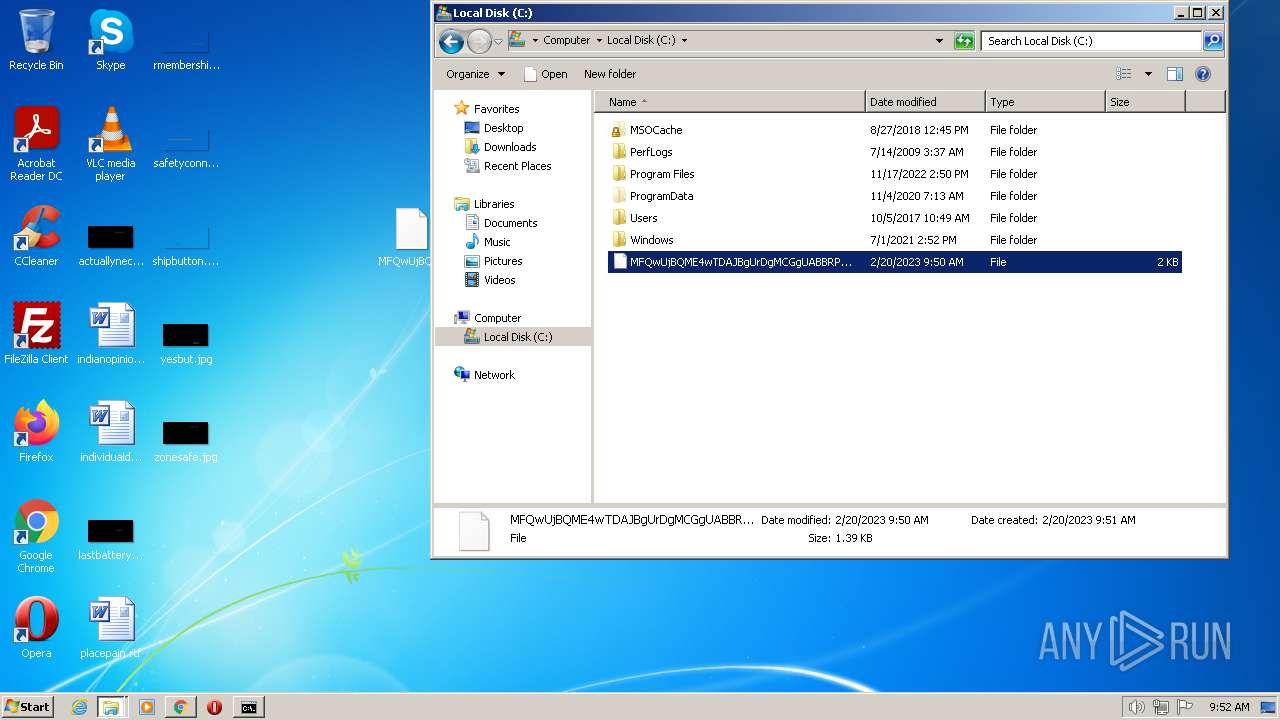This screenshot has height=720, width=1280.
Task: Open the address bar history dropdown
Action: point(939,41)
